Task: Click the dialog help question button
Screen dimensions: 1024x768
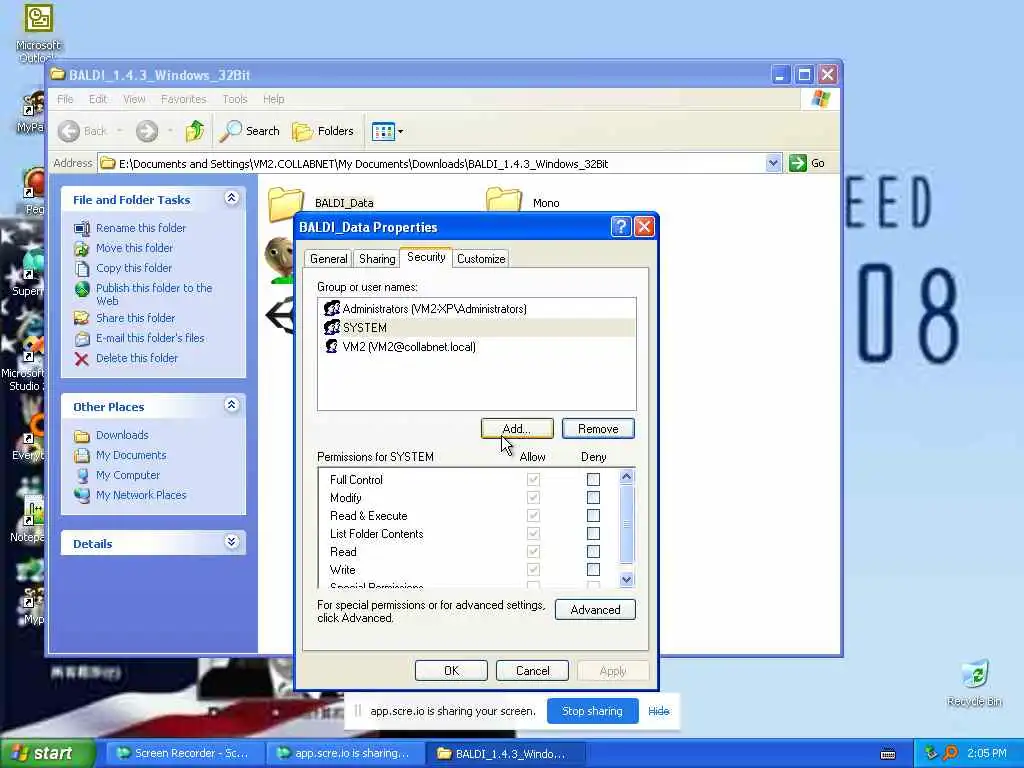Action: pyautogui.click(x=620, y=227)
